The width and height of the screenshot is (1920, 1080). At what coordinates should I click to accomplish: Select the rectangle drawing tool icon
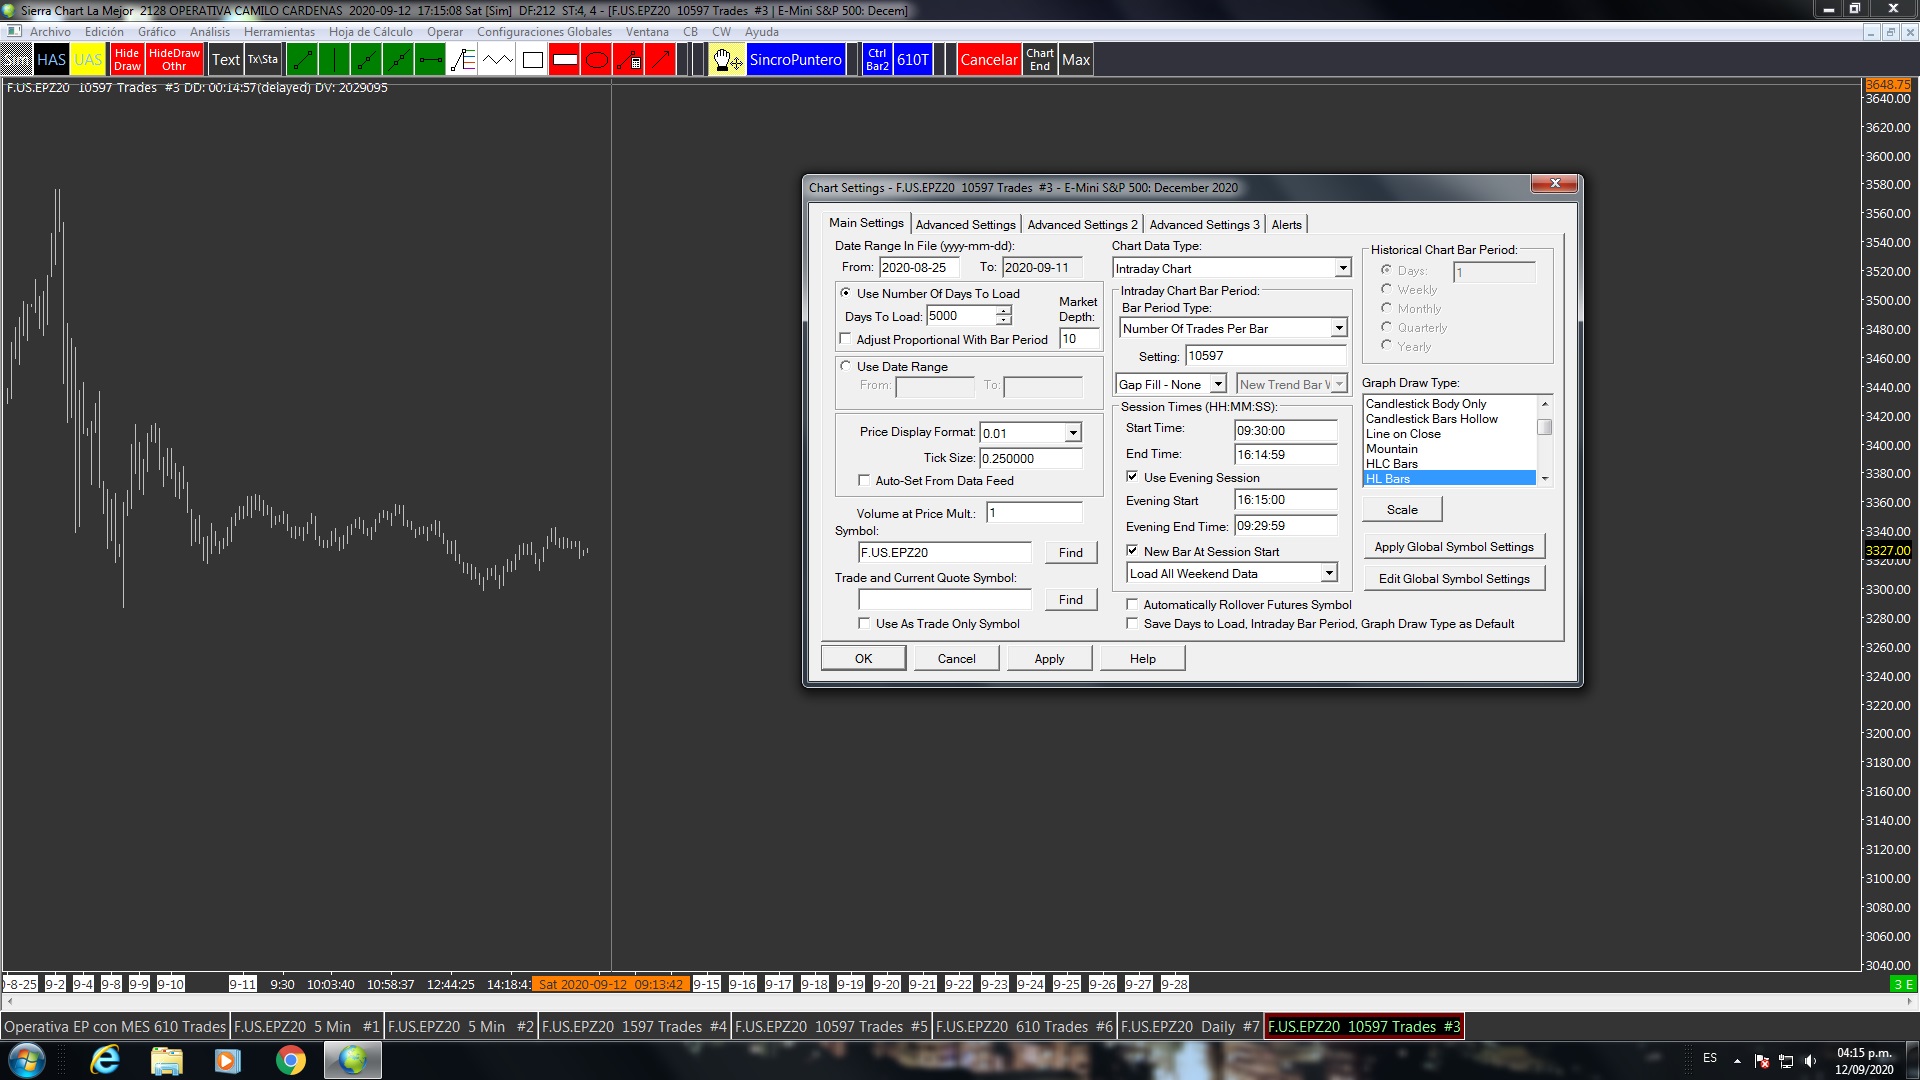pyautogui.click(x=533, y=60)
